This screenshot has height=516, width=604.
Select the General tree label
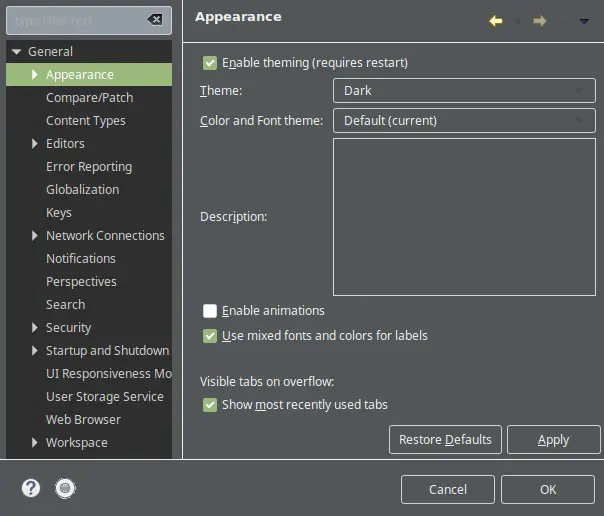50,51
